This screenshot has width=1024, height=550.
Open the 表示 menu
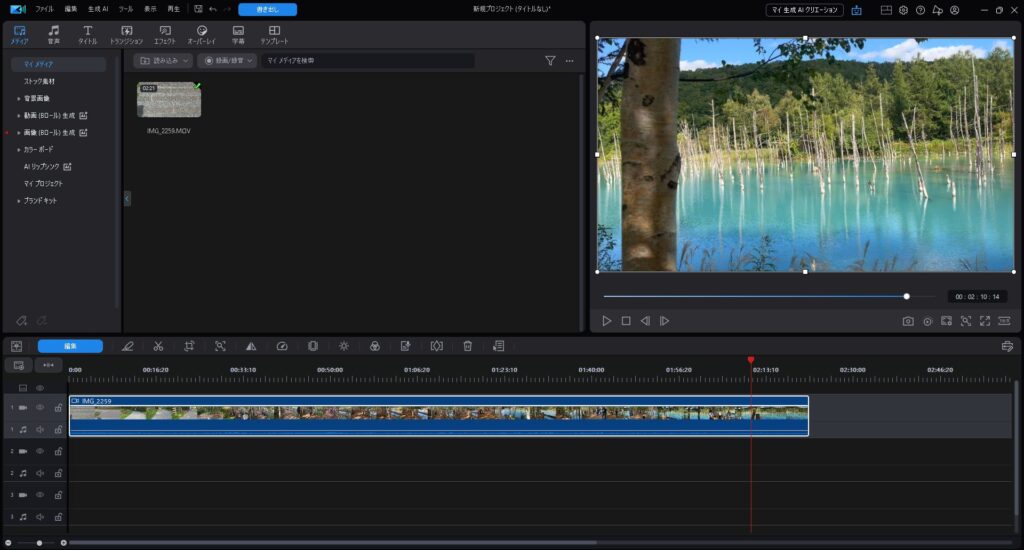[x=150, y=9]
